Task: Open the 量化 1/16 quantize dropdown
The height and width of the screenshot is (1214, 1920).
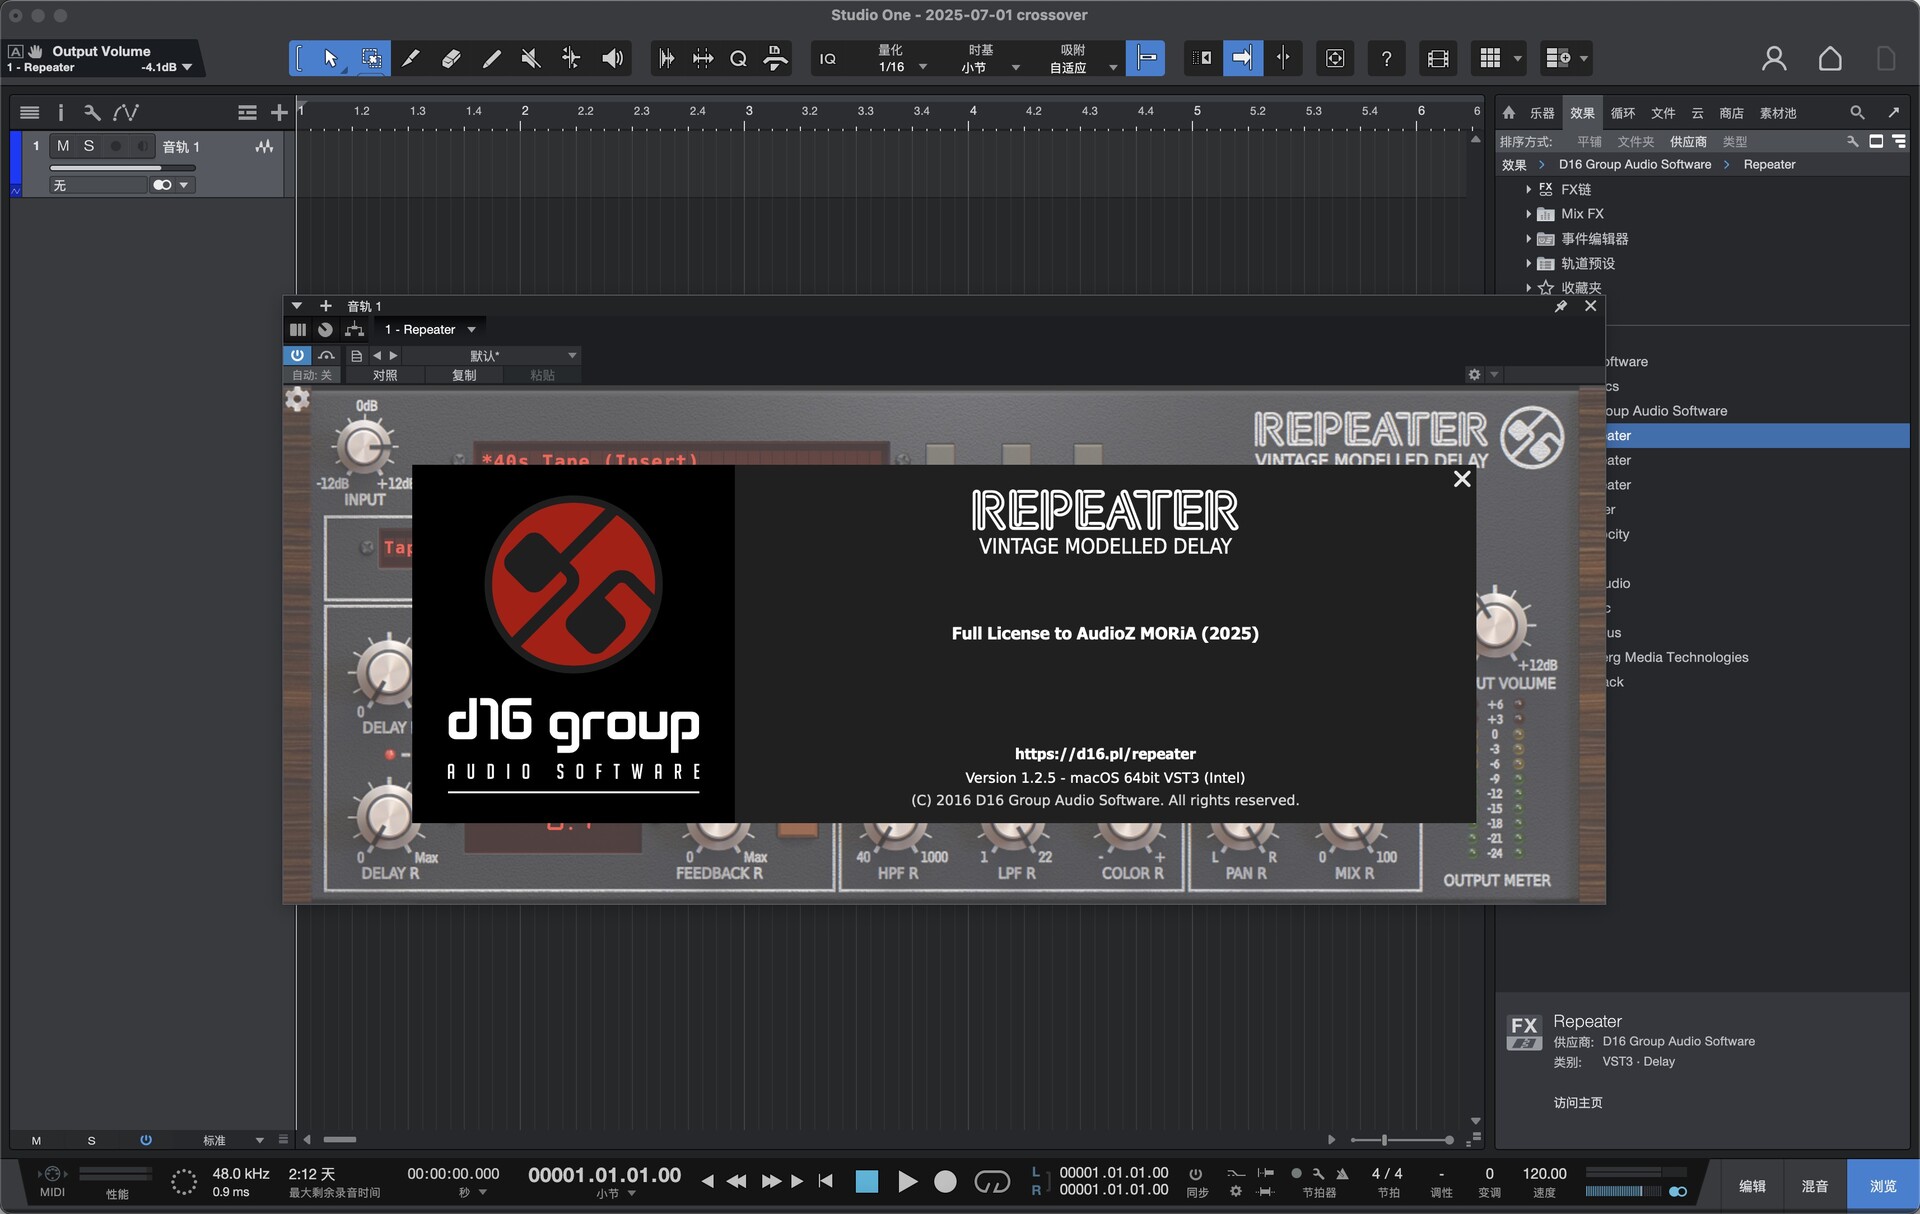Action: point(903,58)
